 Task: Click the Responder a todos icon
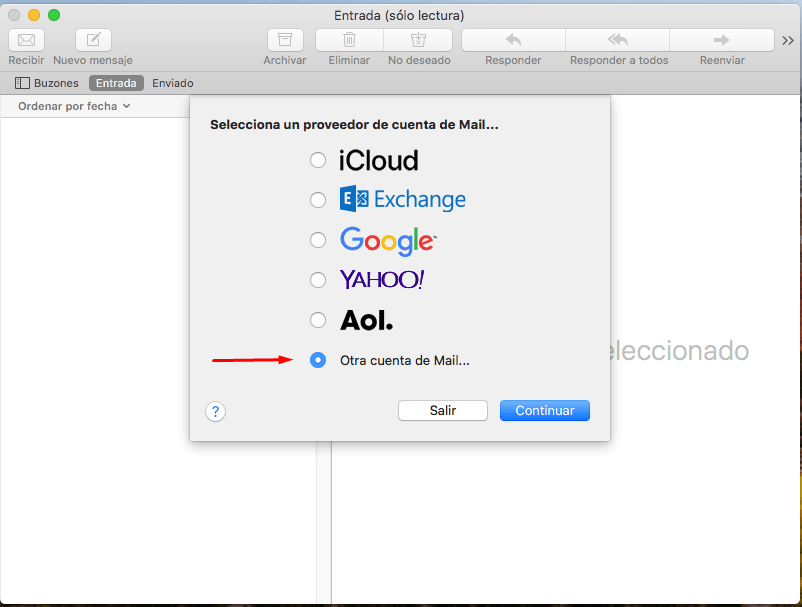617,40
